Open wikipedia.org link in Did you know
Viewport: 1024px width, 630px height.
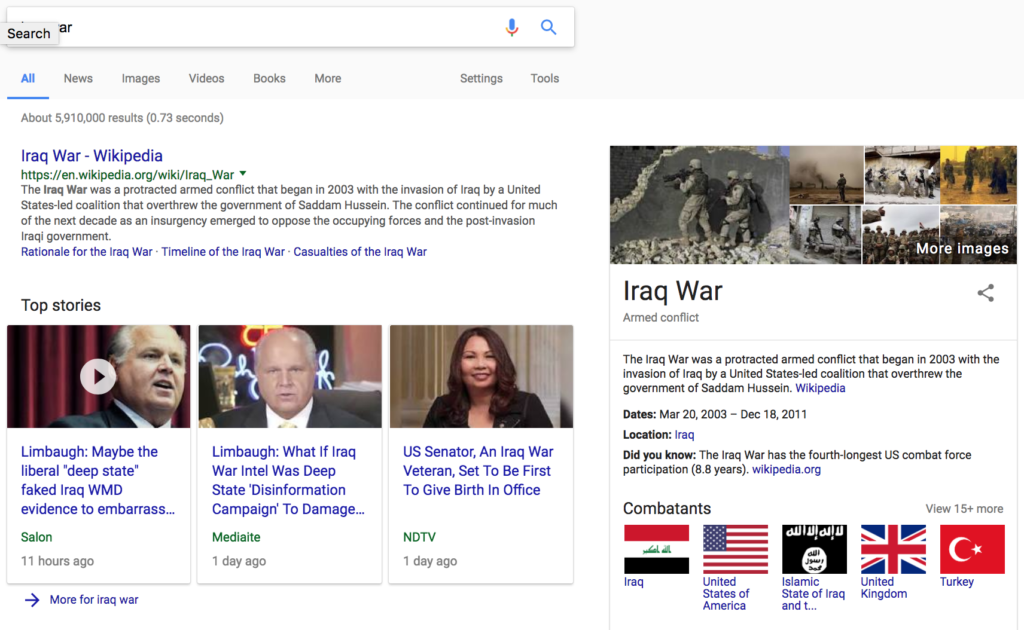786,469
